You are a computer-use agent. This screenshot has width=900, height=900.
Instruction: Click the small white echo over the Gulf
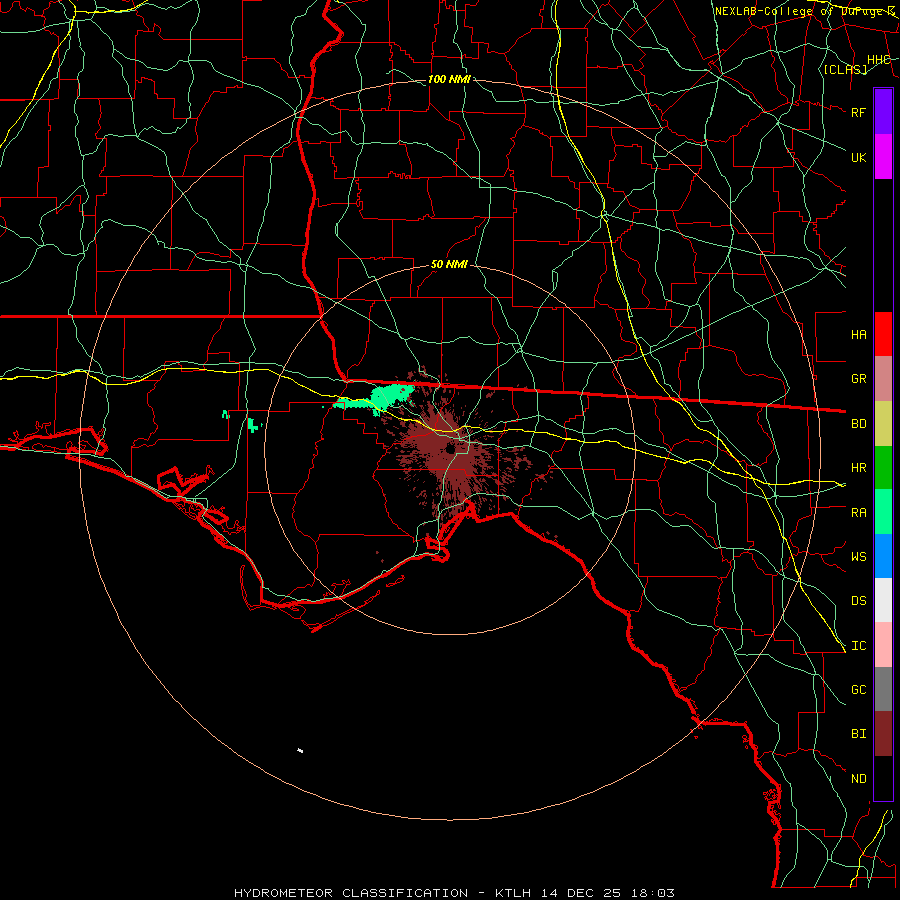(x=300, y=750)
